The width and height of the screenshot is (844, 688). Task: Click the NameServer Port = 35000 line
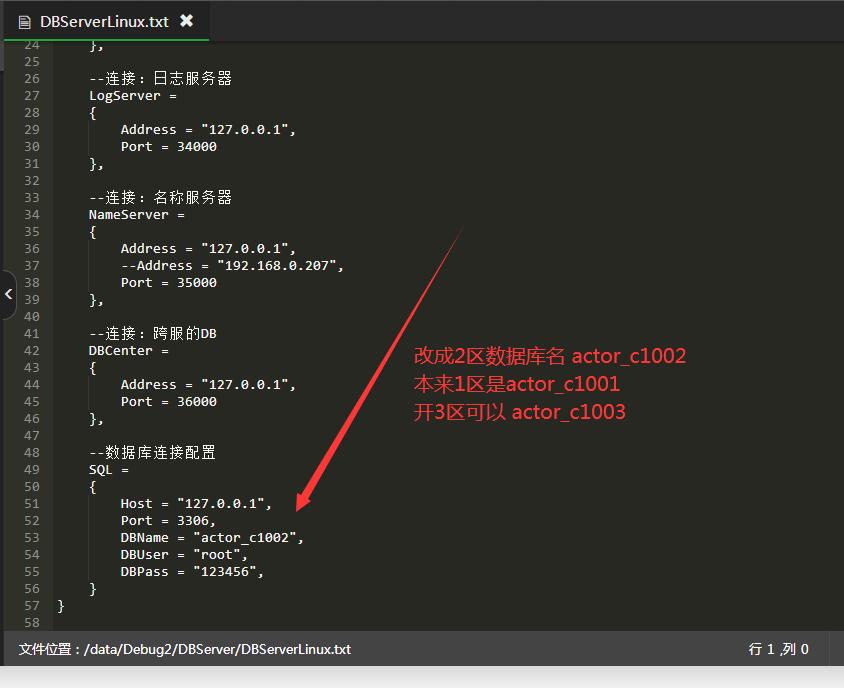[168, 282]
